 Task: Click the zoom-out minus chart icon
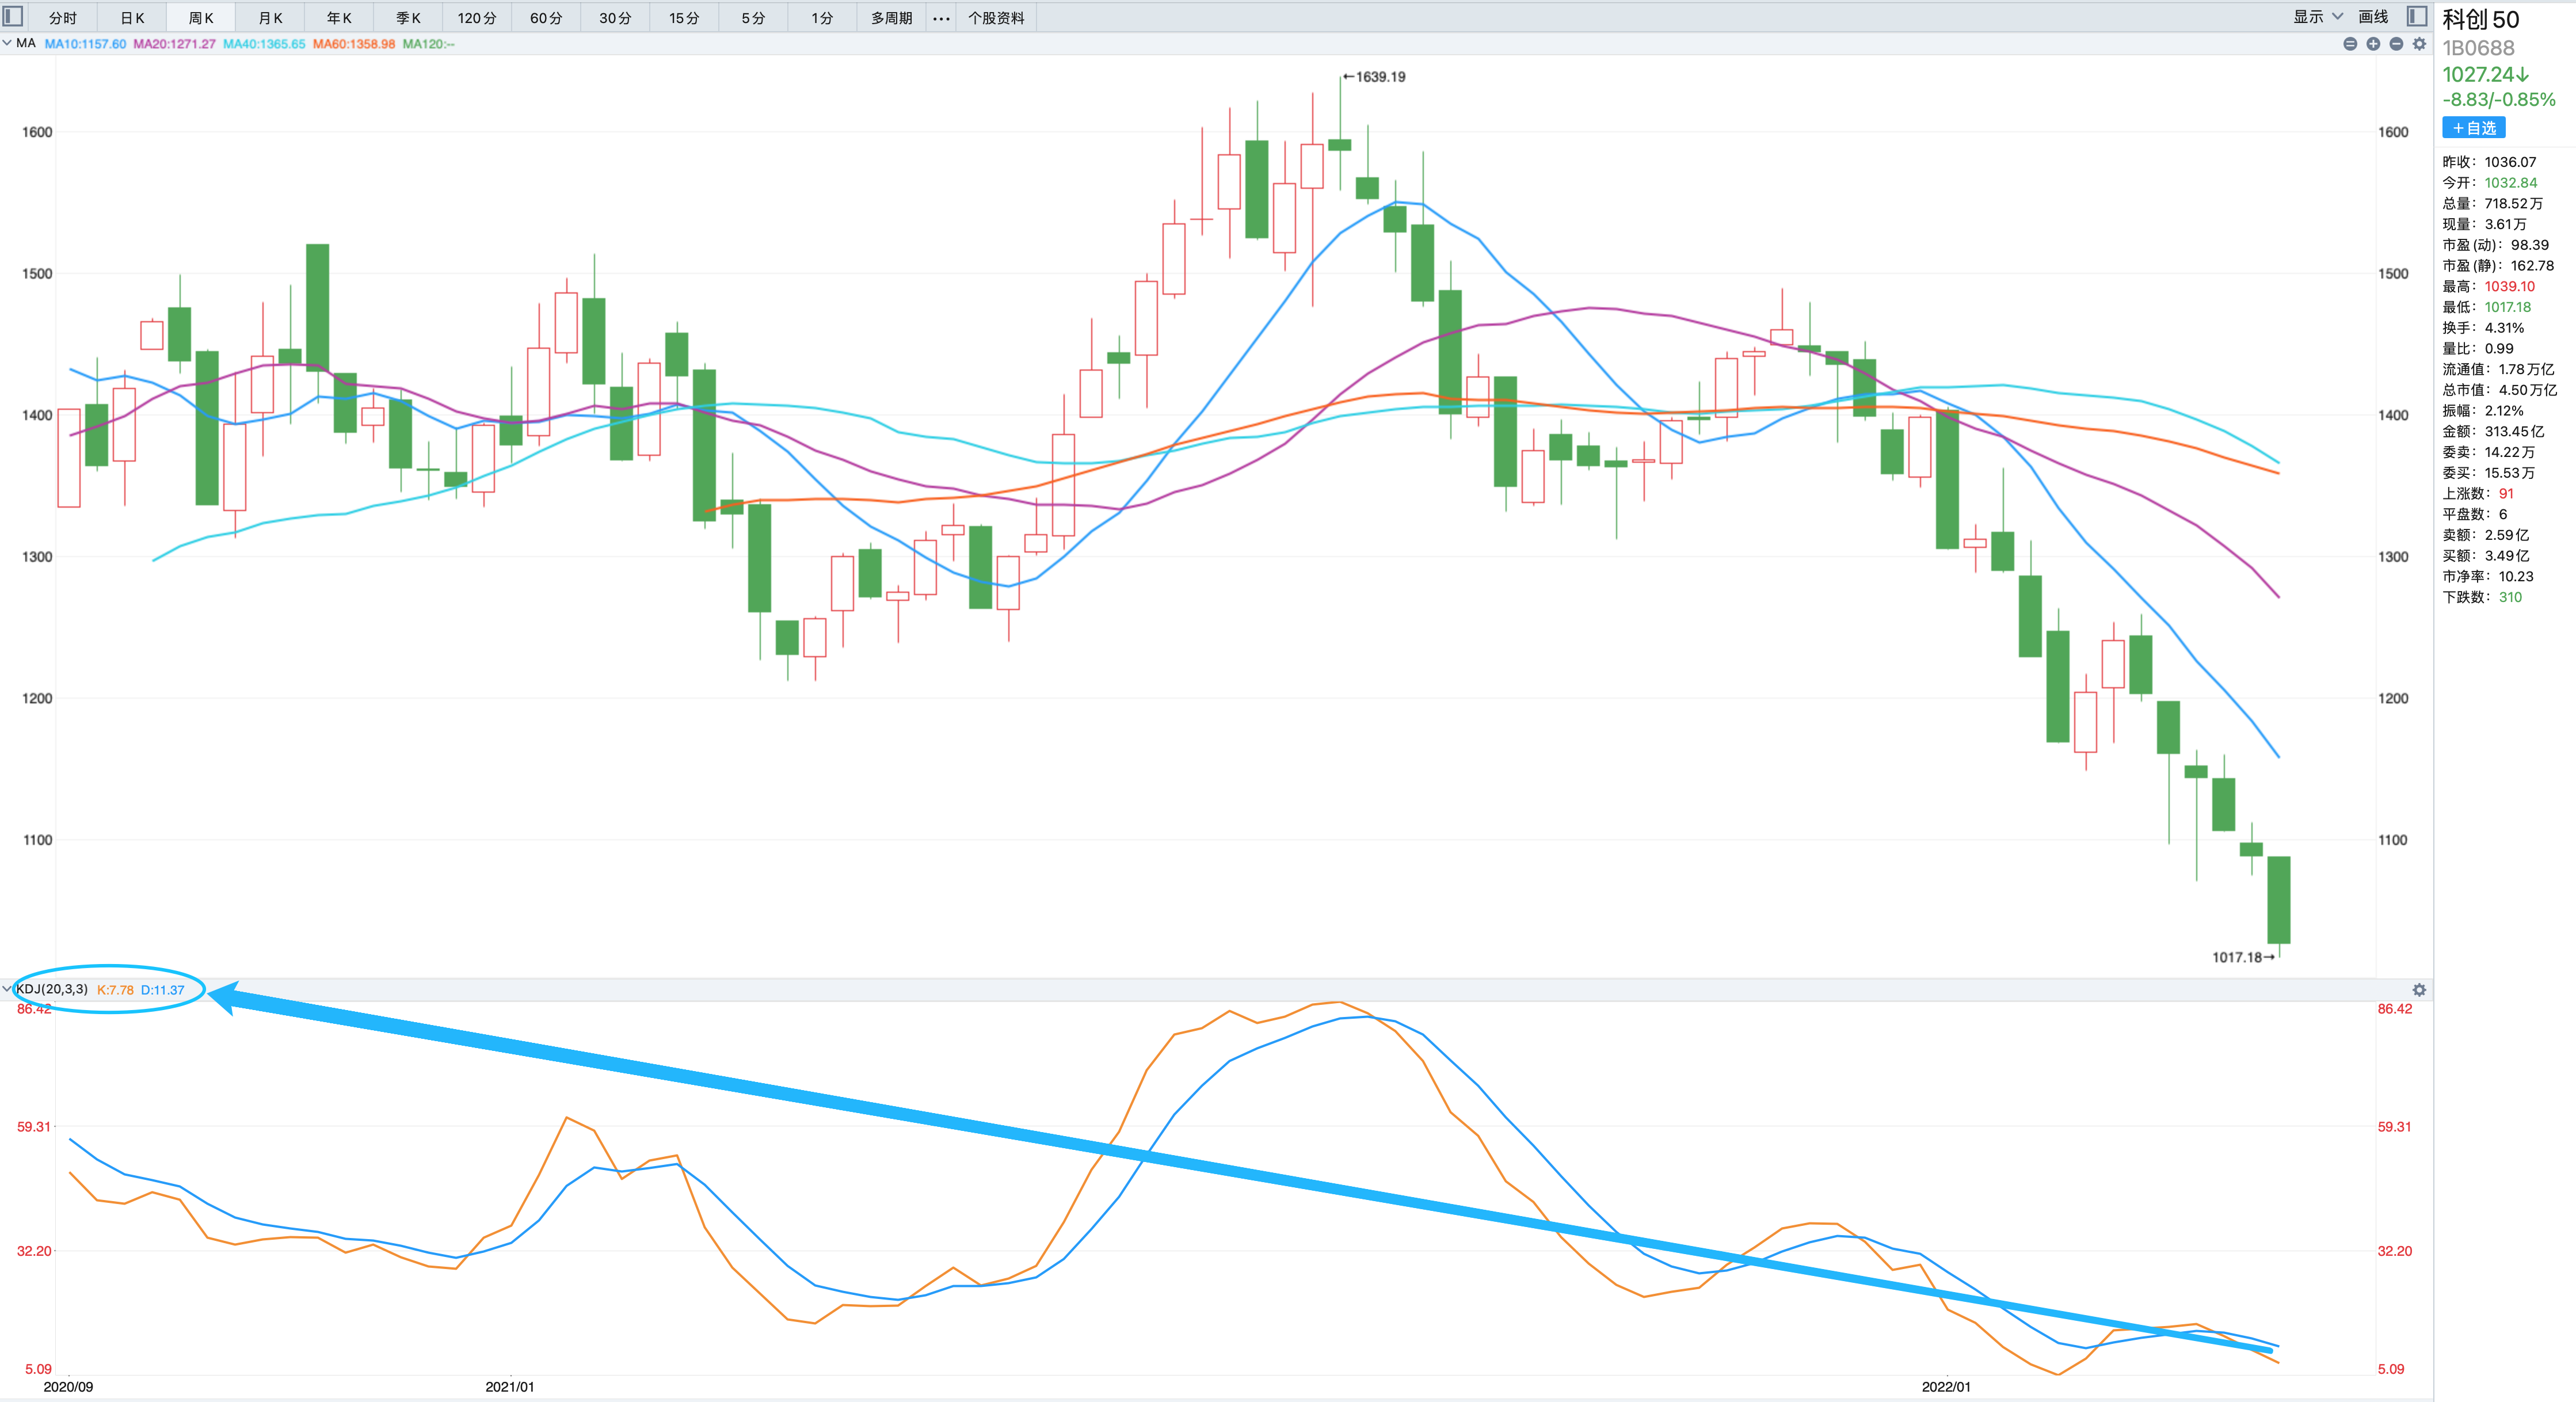click(x=2396, y=44)
